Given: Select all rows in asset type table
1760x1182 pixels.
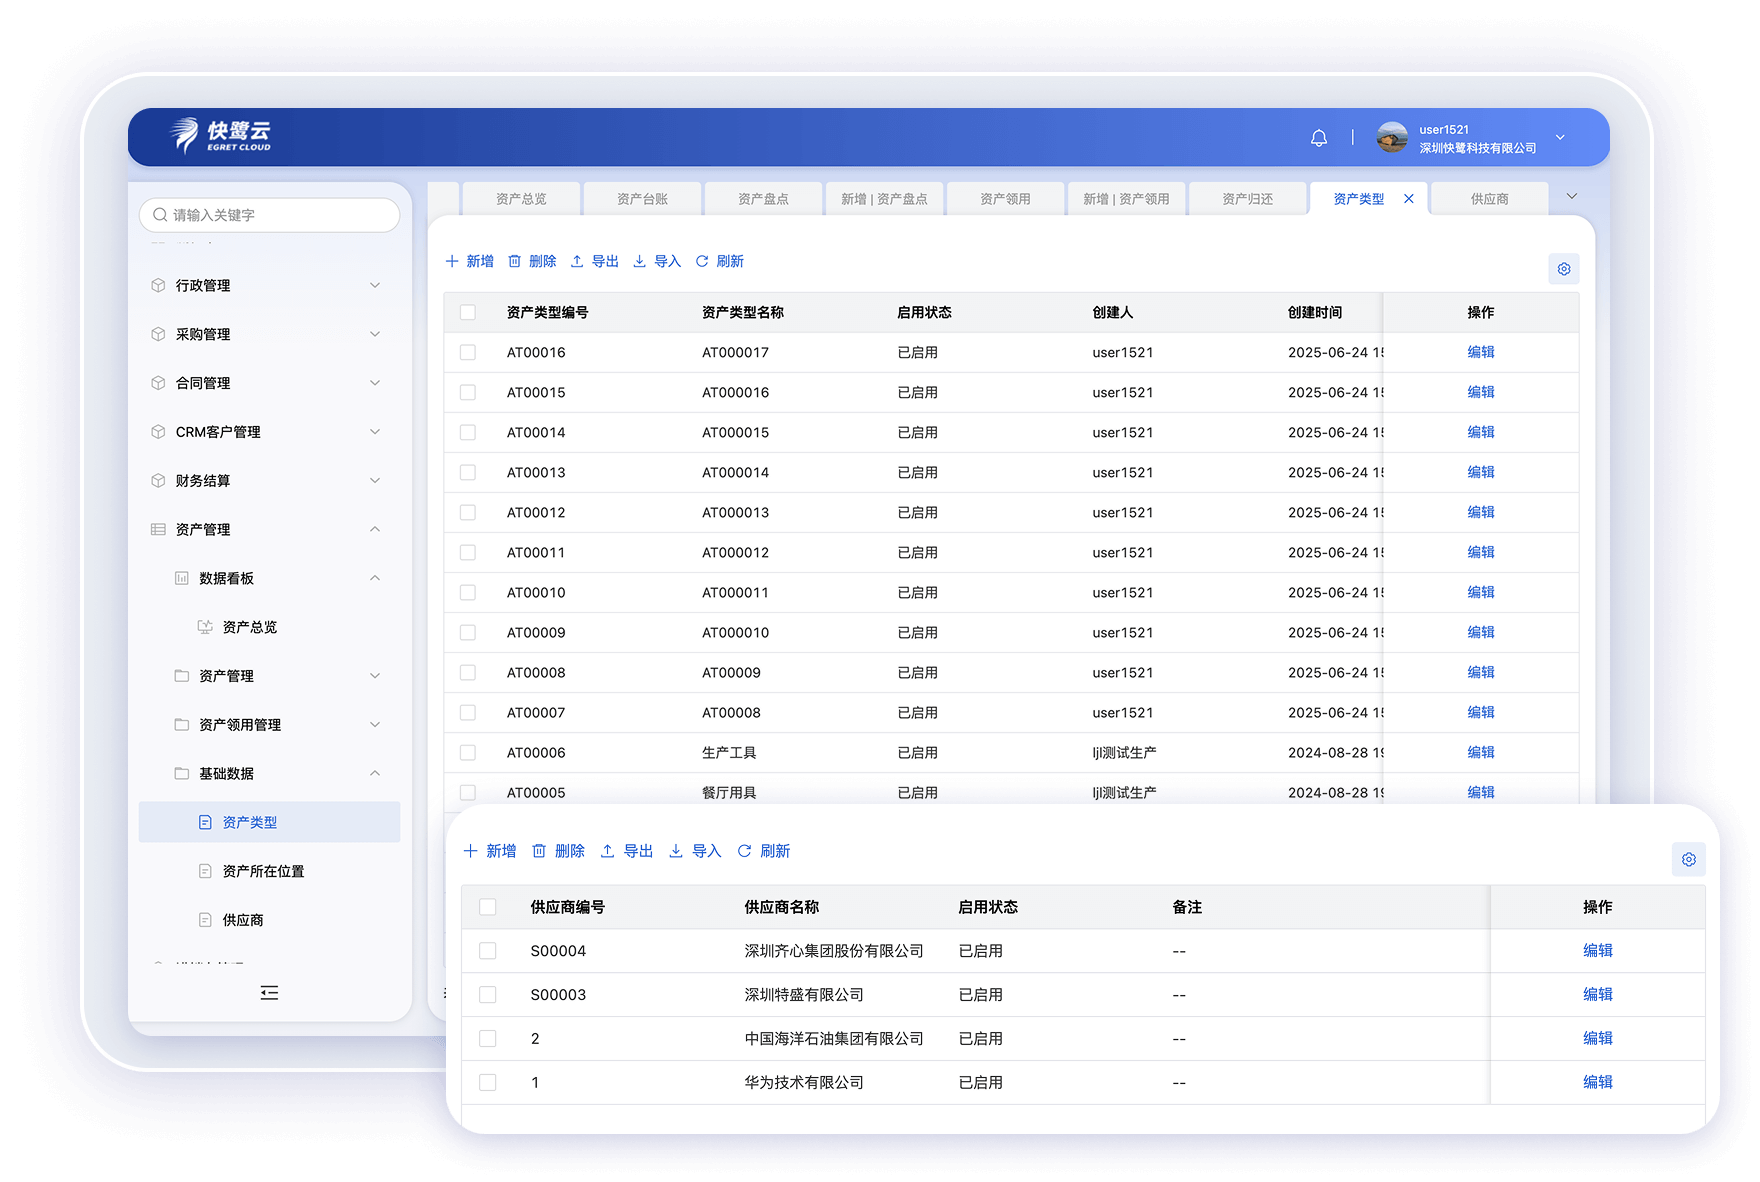Looking at the screenshot, I should click(x=468, y=313).
